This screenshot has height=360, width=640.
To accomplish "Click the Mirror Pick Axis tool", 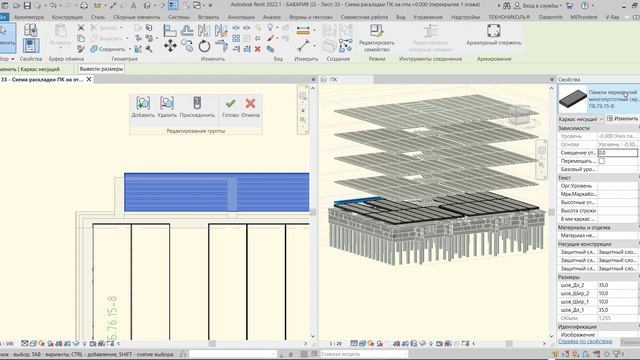I will [204, 31].
